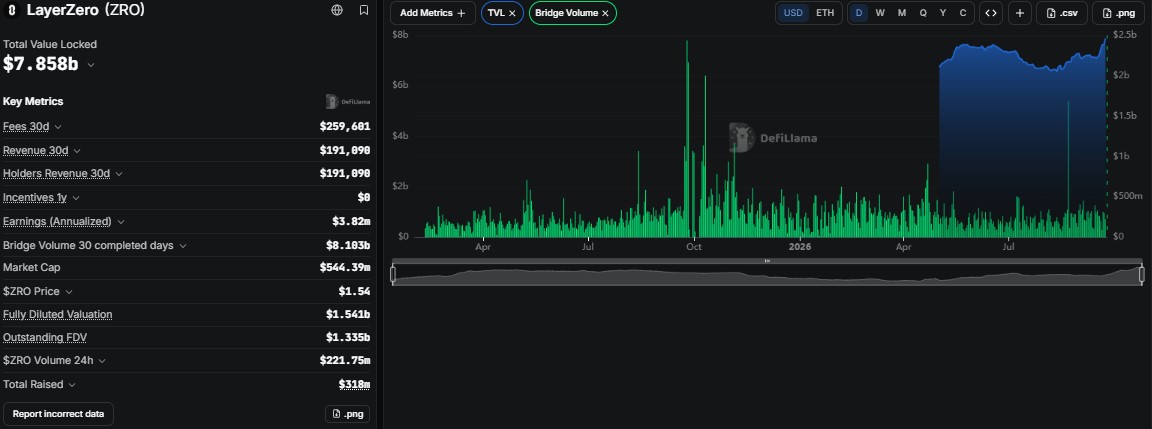The height and width of the screenshot is (429, 1152).
Task: Download the chart as .png
Action: (1117, 13)
